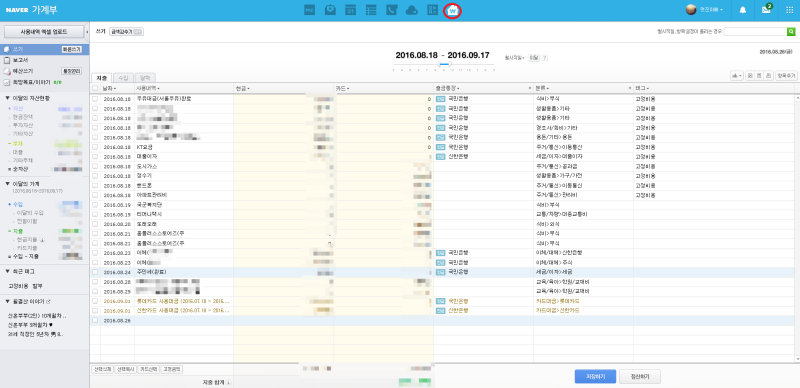
Task: Switch to the 지출 tab
Action: pyautogui.click(x=101, y=78)
